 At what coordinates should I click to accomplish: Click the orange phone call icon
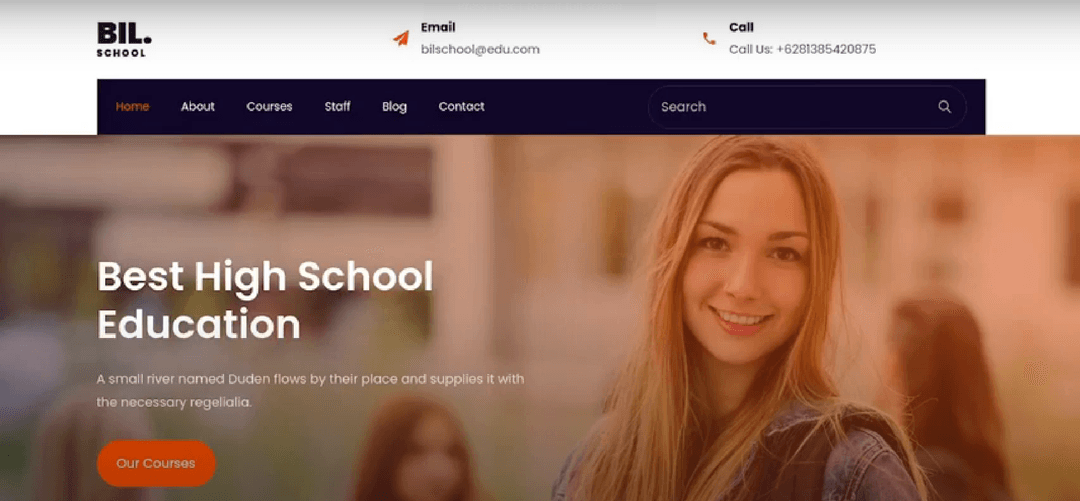click(709, 39)
